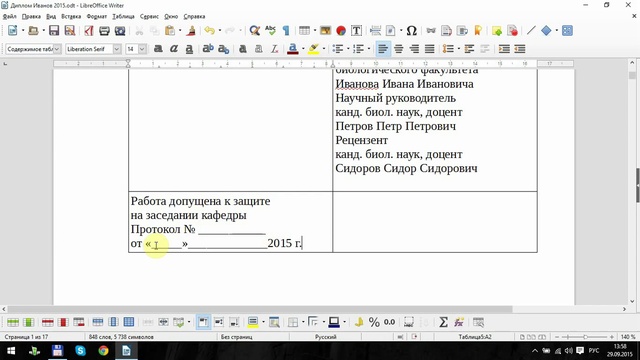This screenshot has height=360, width=640.
Task: Insert a hyperlink
Action: click(431, 31)
